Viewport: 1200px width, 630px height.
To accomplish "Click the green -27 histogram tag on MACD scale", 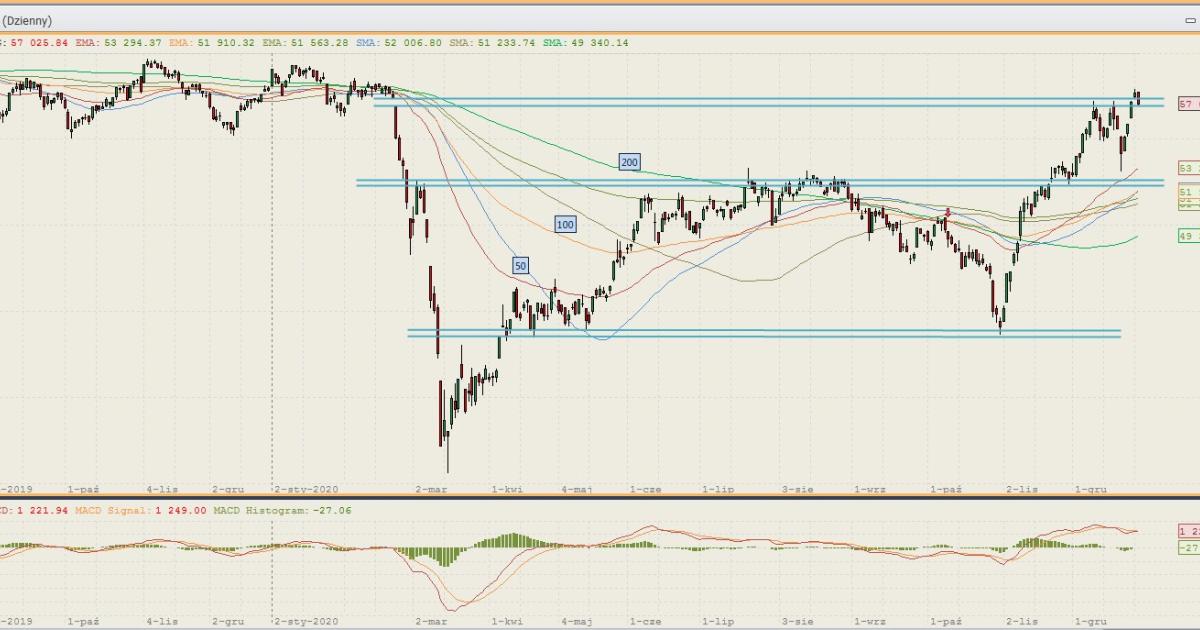I will 1188,548.
